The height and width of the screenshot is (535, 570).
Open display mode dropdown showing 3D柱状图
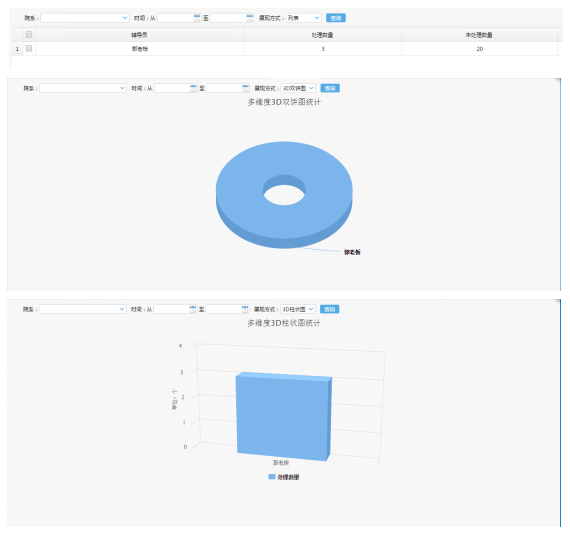298,309
